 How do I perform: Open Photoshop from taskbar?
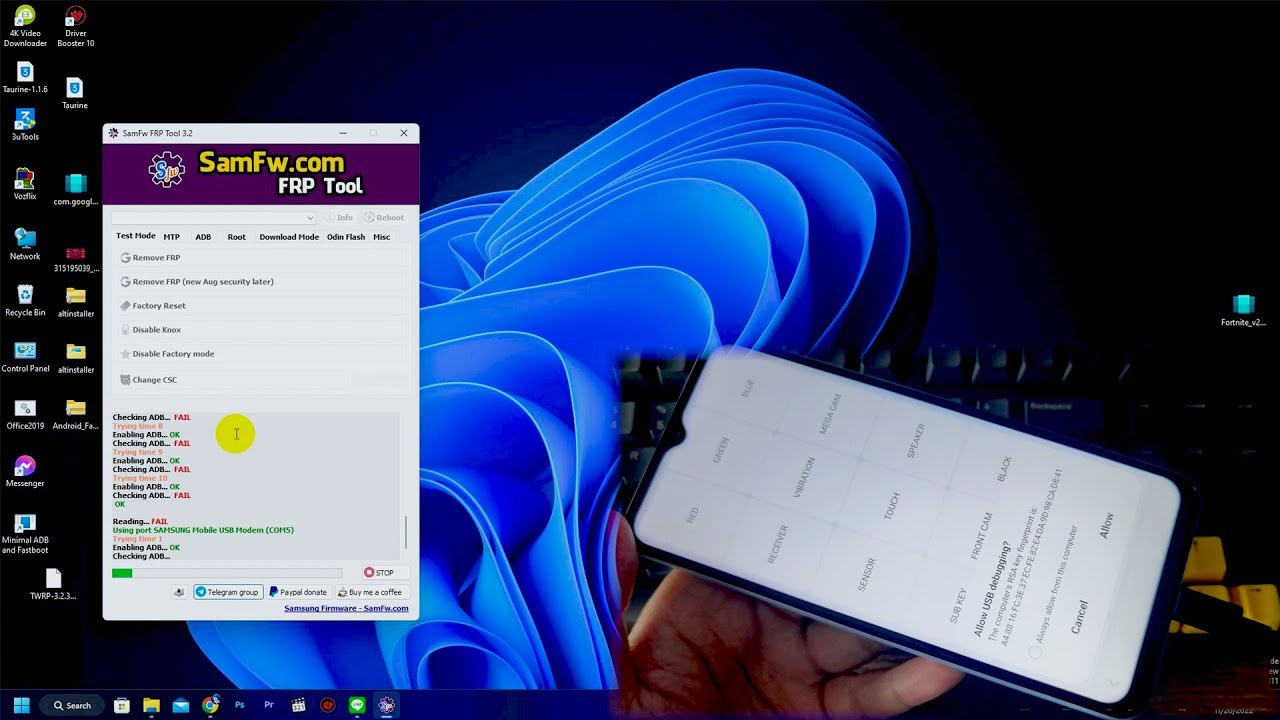click(240, 705)
